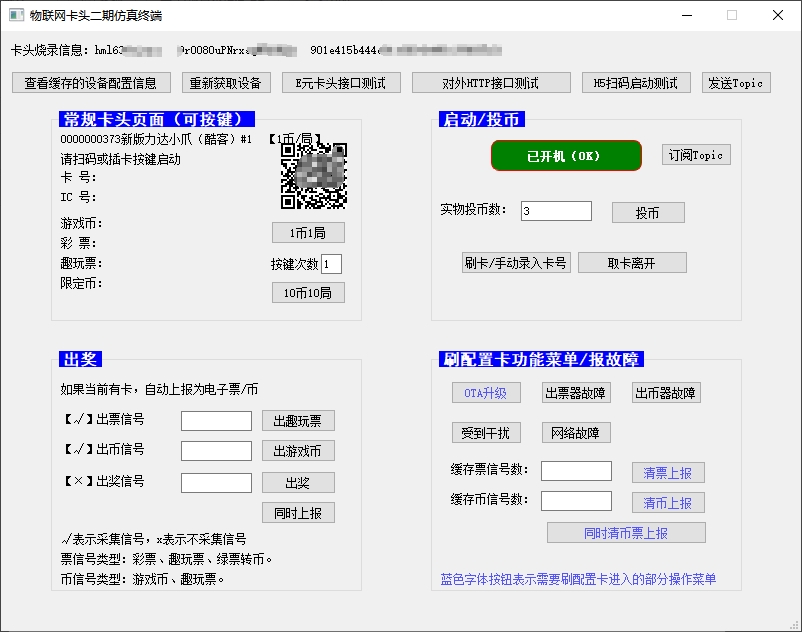Click the 订阅Topic button
This screenshot has width=802, height=632.
coord(696,155)
